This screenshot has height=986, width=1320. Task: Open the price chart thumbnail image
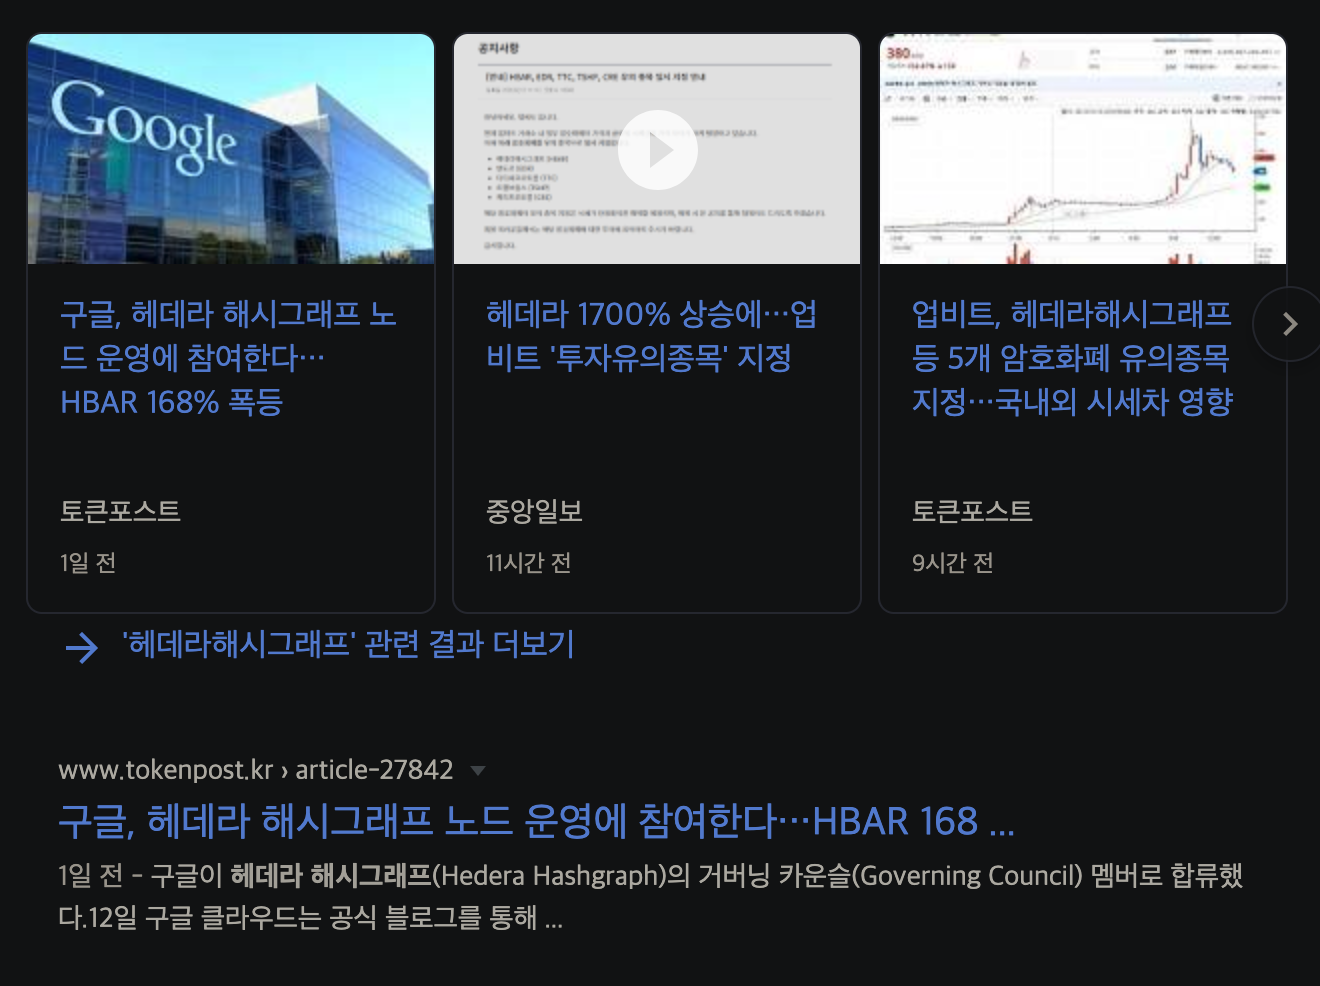point(1083,149)
